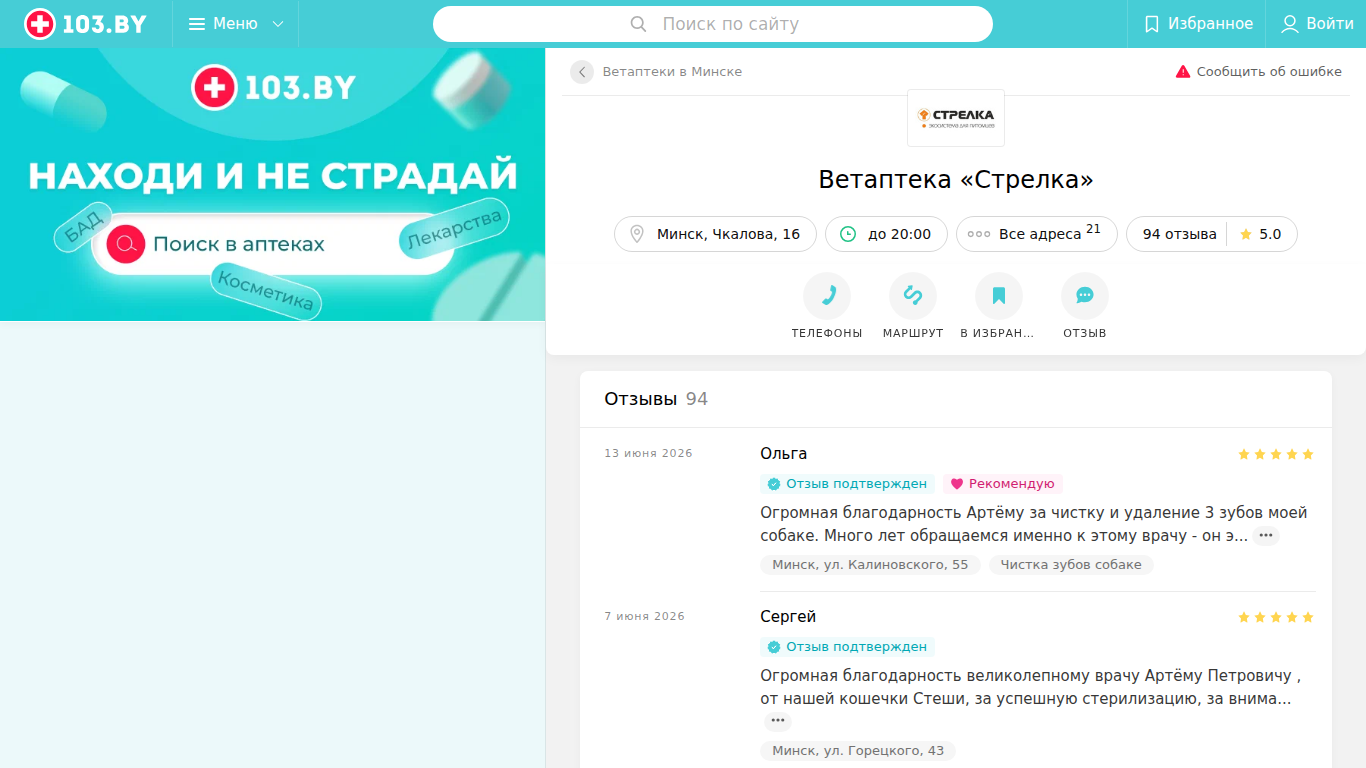Click the Минск, ул. Калиновского, 55 tag
This screenshot has width=1366, height=768.
pyautogui.click(x=870, y=565)
